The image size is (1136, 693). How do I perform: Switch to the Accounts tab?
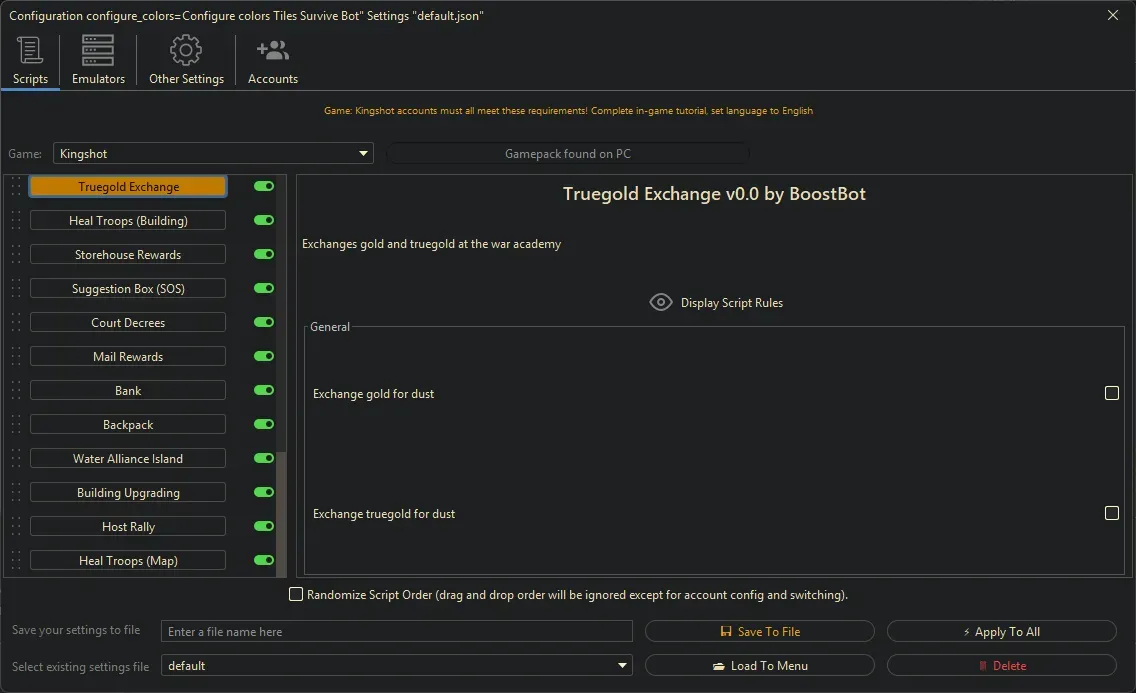click(272, 60)
